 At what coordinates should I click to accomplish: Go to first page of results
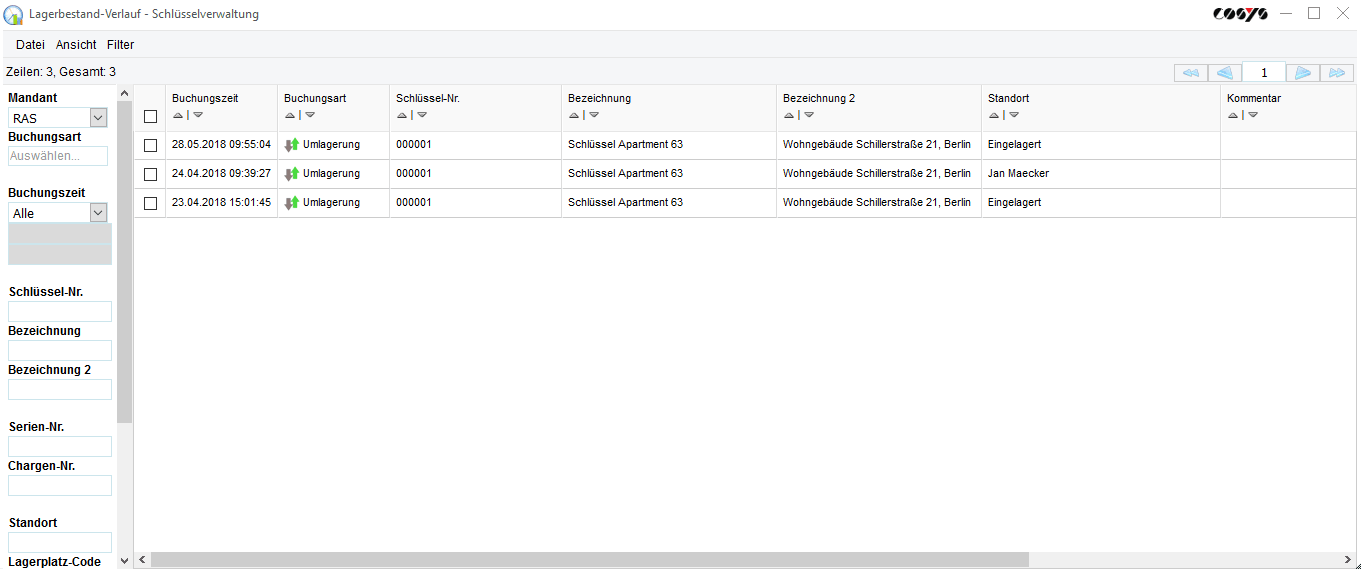pyautogui.click(x=1191, y=73)
